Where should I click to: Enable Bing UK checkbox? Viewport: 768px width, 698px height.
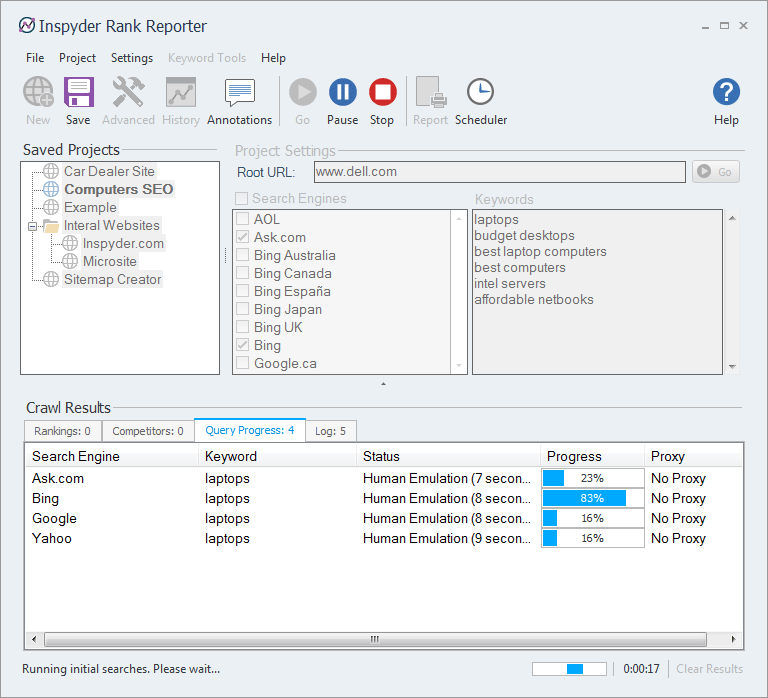click(242, 327)
